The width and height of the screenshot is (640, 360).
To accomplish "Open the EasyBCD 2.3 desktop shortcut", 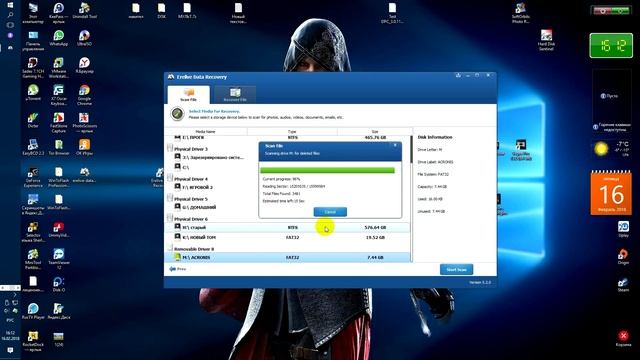I will click(x=33, y=148).
